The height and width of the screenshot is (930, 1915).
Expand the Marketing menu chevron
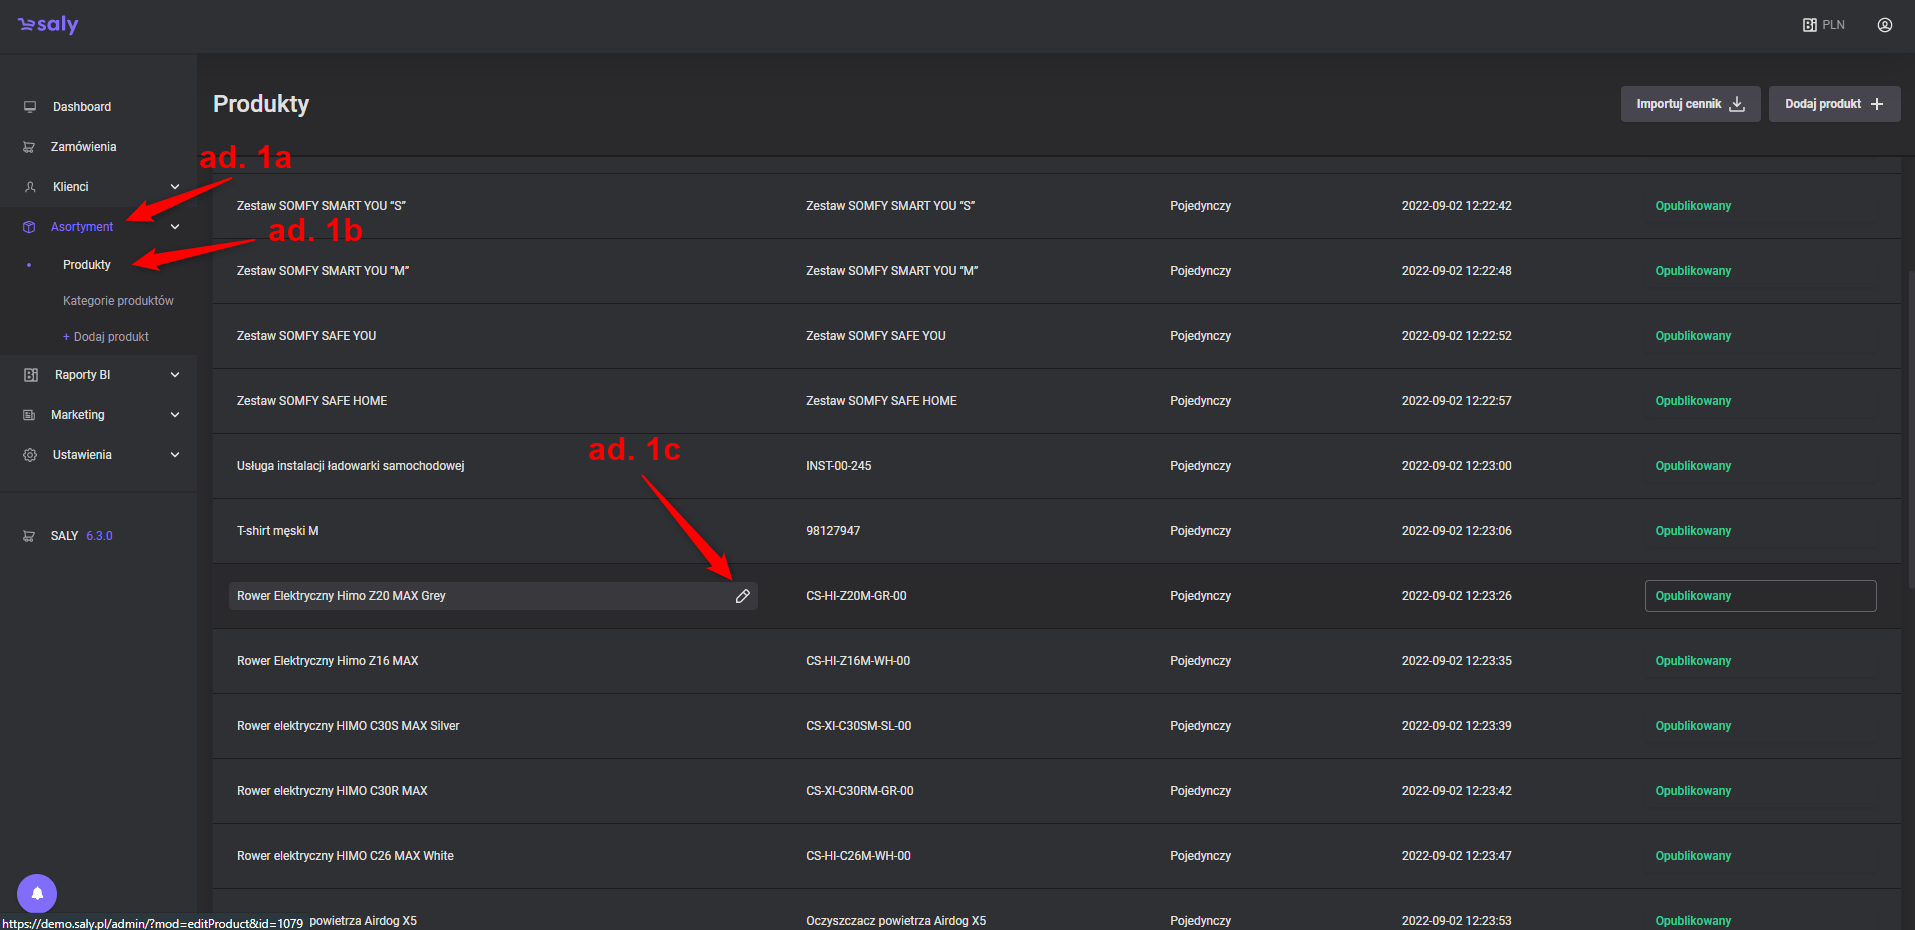point(175,415)
